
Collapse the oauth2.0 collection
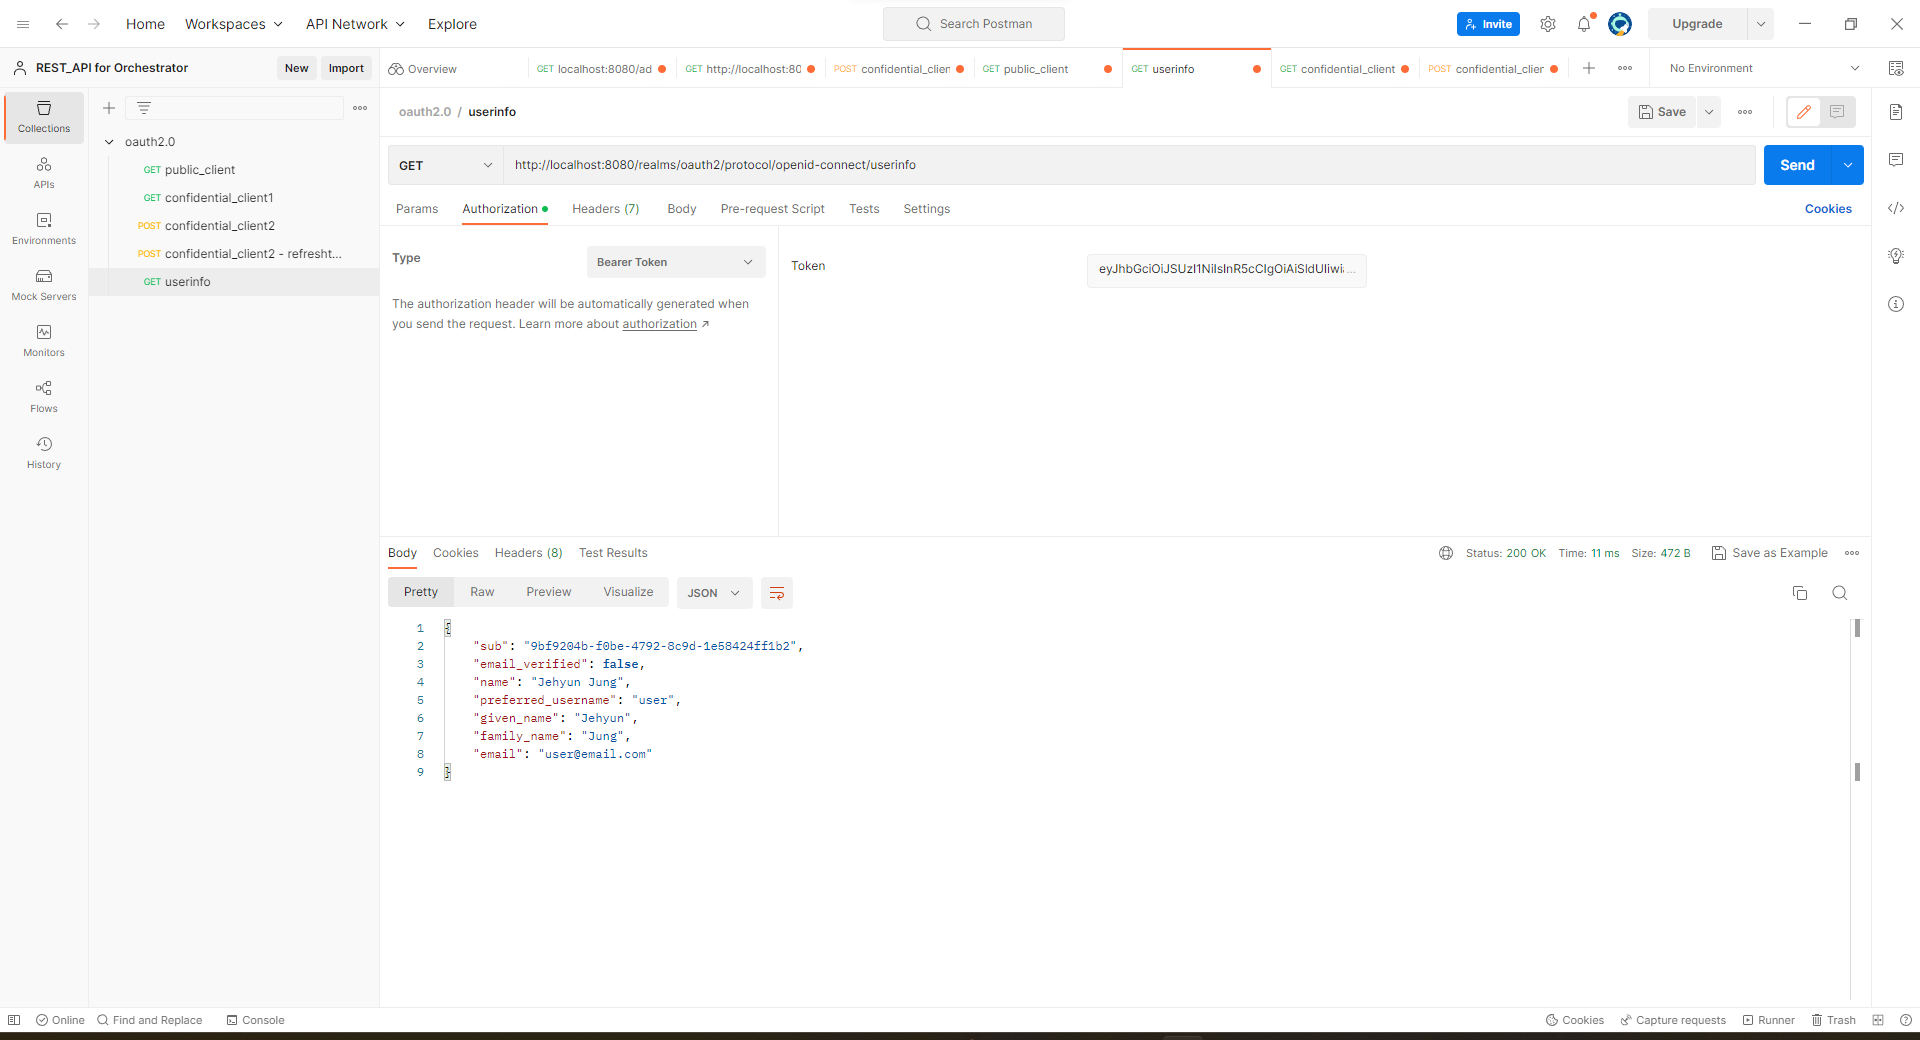(x=110, y=142)
